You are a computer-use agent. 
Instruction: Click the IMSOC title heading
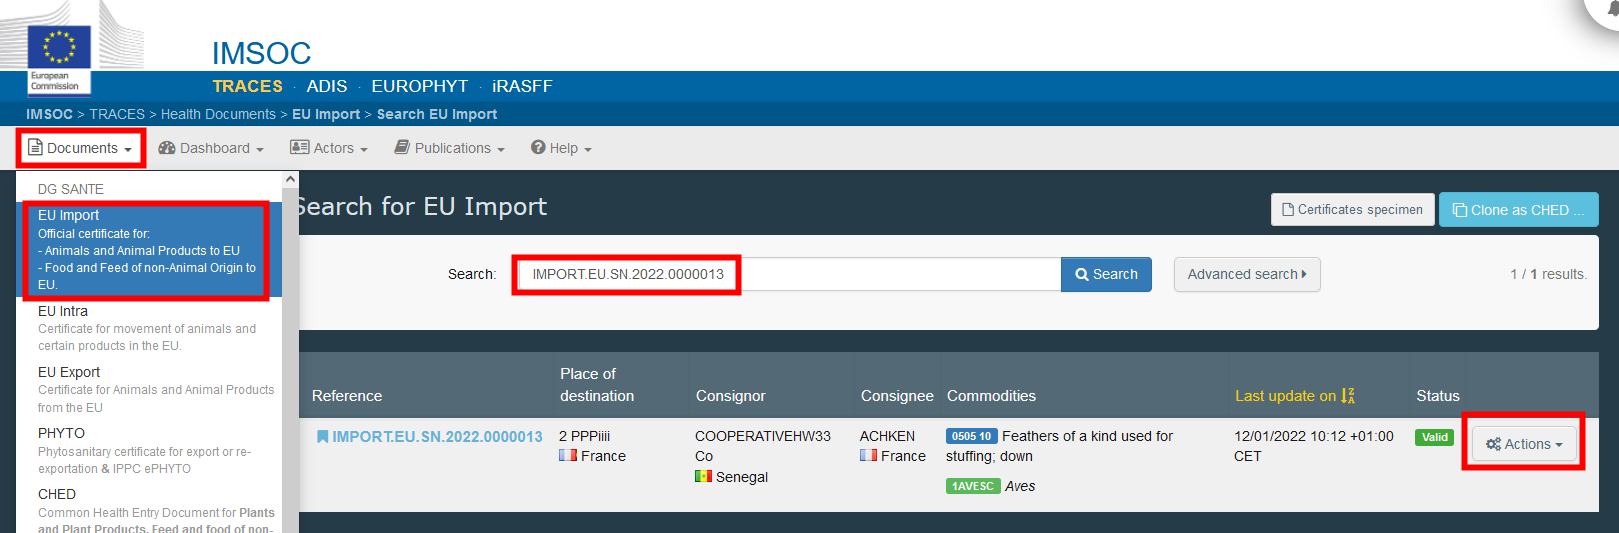click(261, 53)
